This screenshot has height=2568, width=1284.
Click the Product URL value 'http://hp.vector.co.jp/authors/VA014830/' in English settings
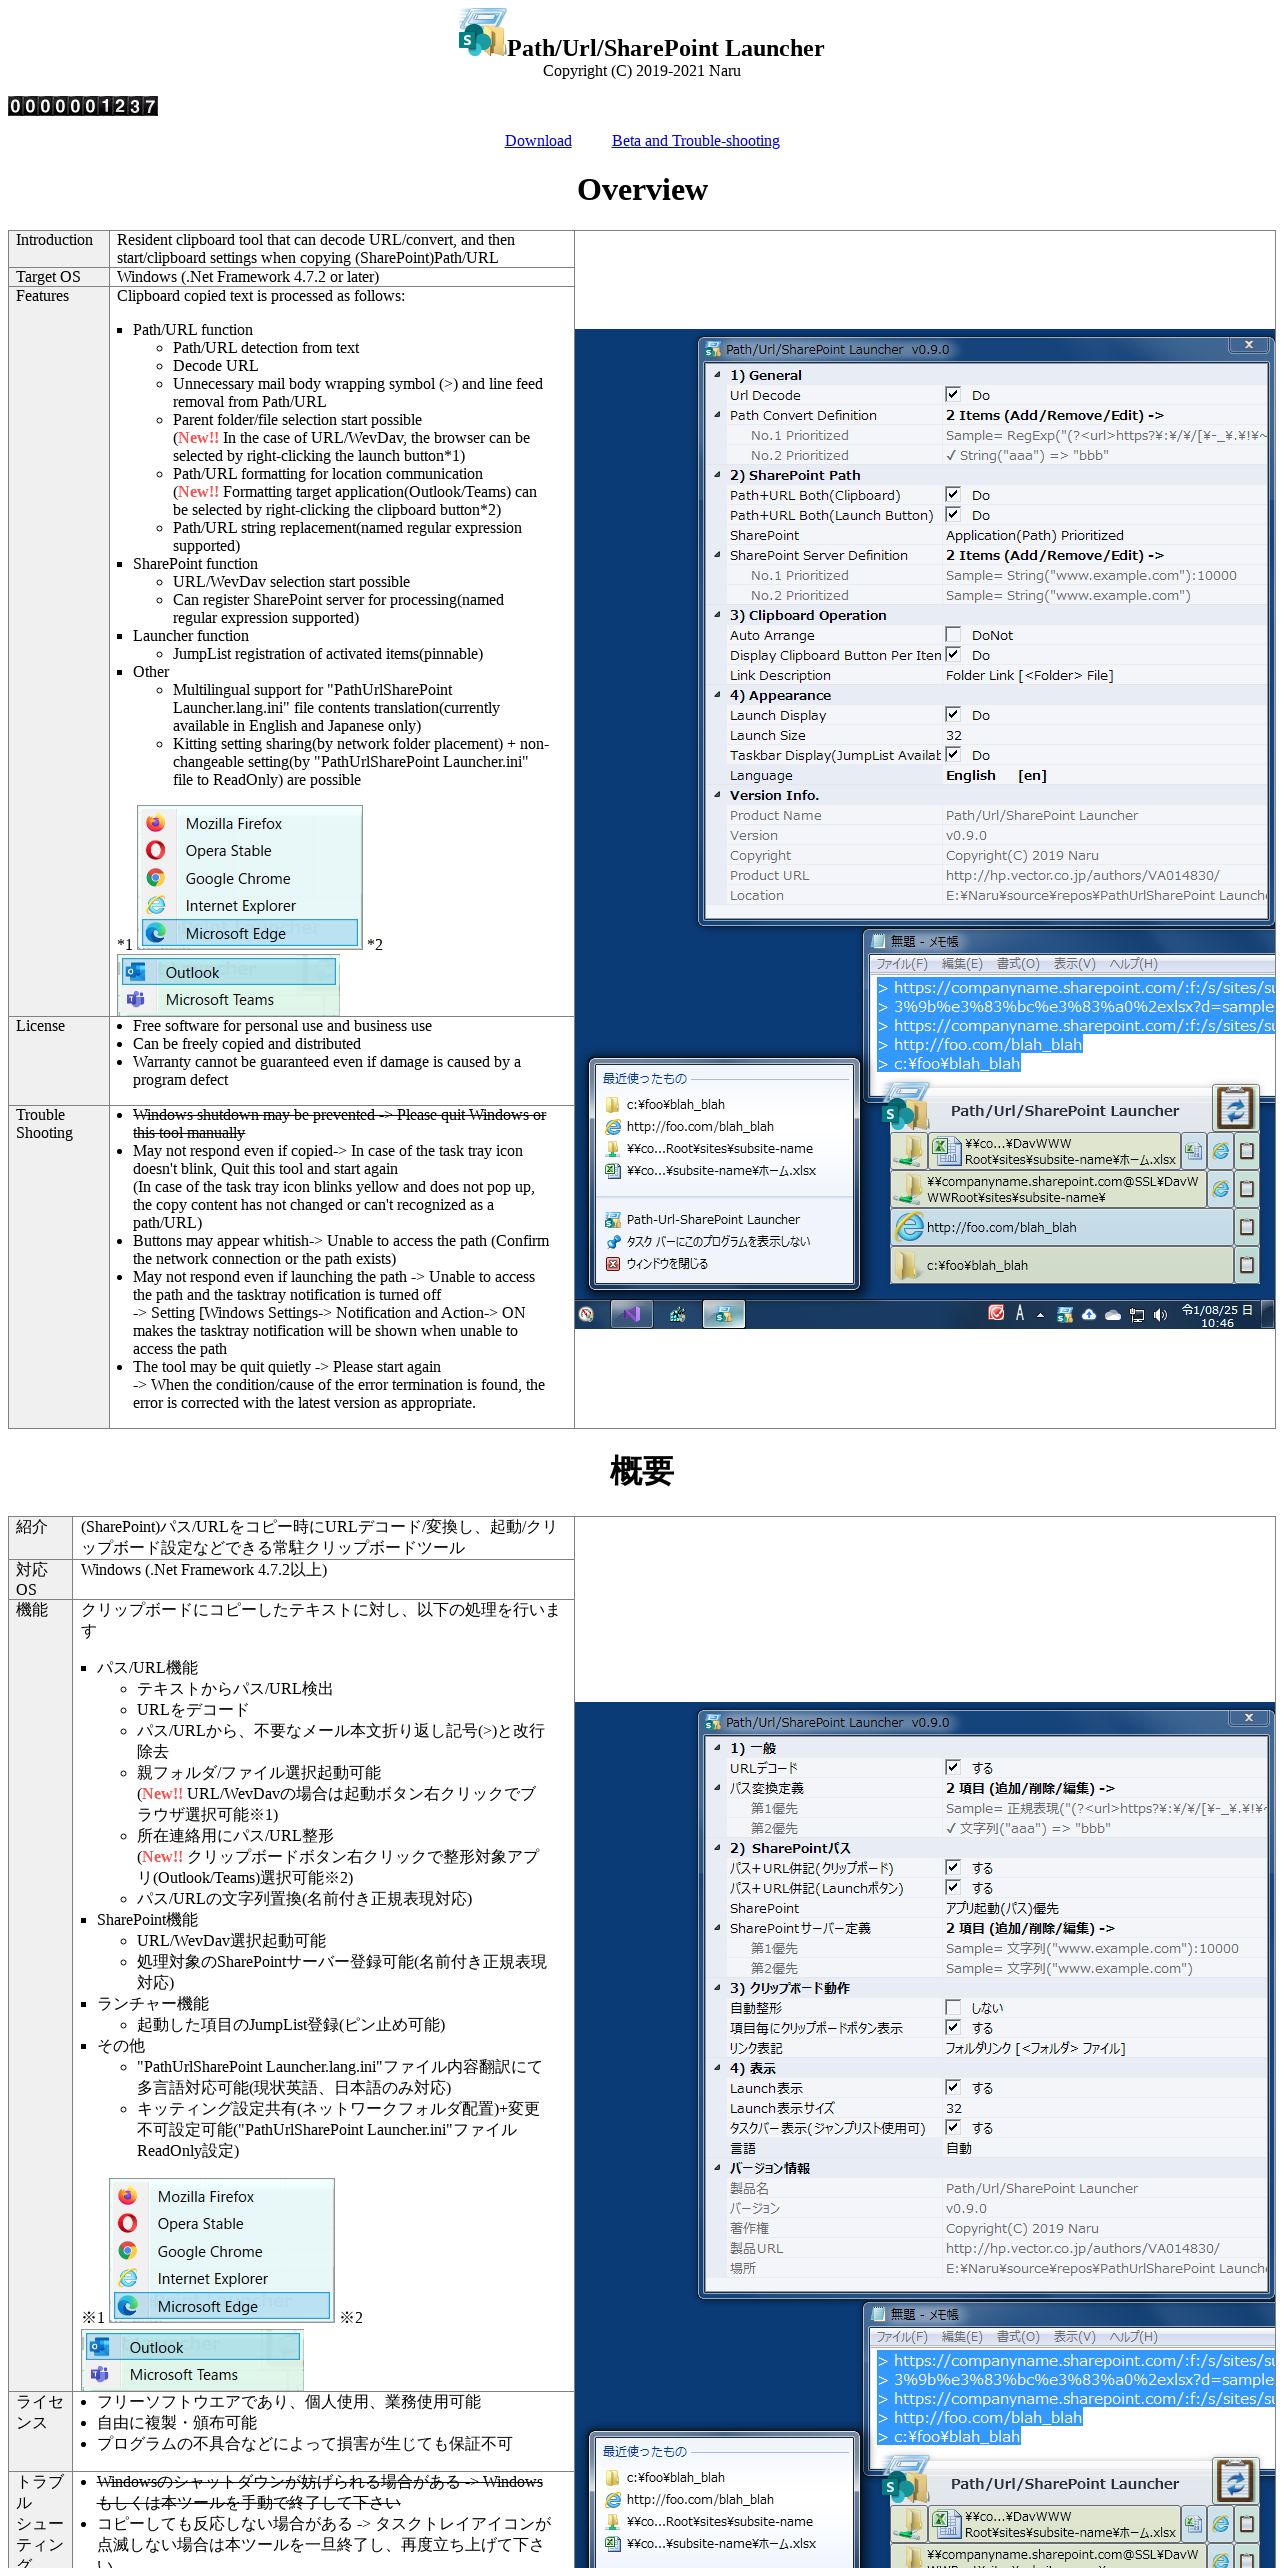pos(1083,875)
